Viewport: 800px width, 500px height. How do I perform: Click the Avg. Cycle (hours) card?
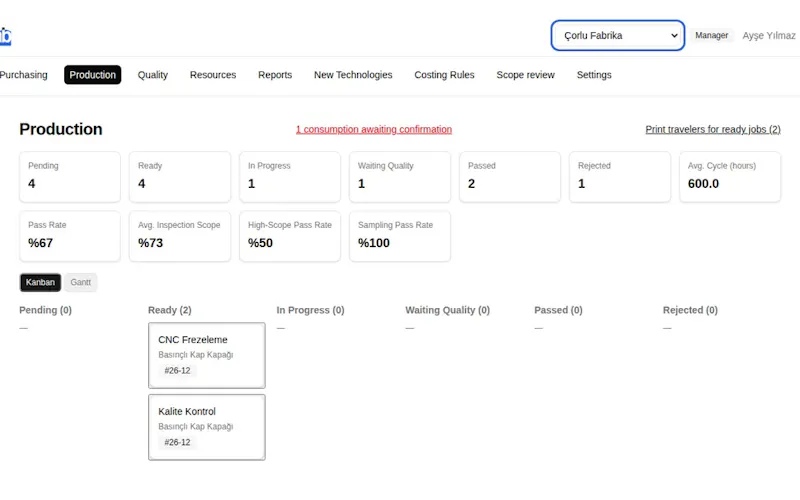[x=730, y=177]
